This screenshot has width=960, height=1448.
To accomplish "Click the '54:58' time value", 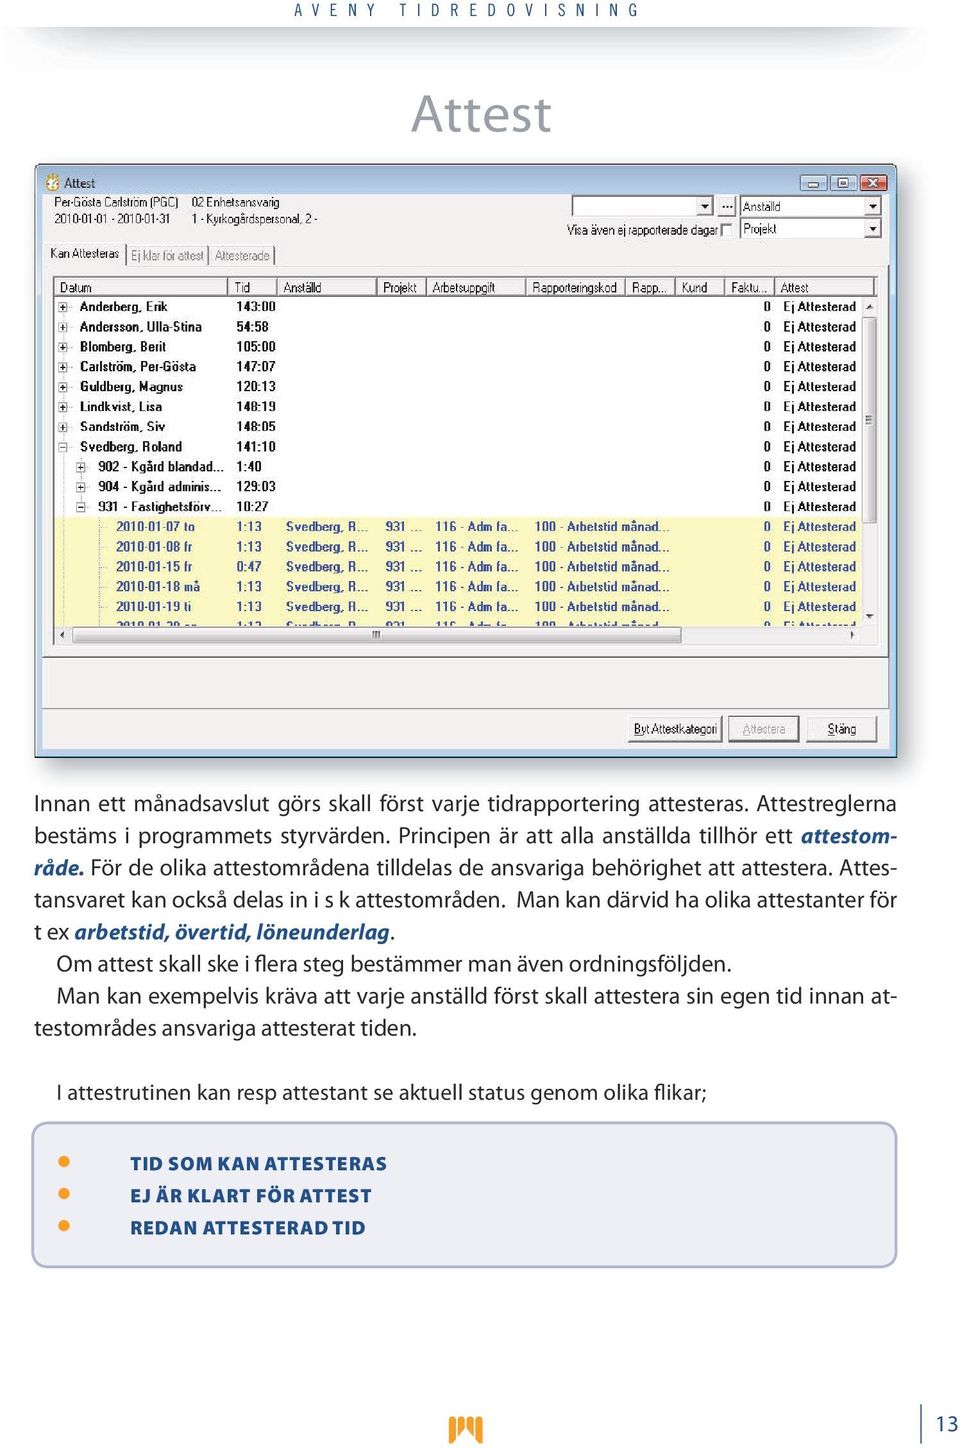I will (252, 327).
